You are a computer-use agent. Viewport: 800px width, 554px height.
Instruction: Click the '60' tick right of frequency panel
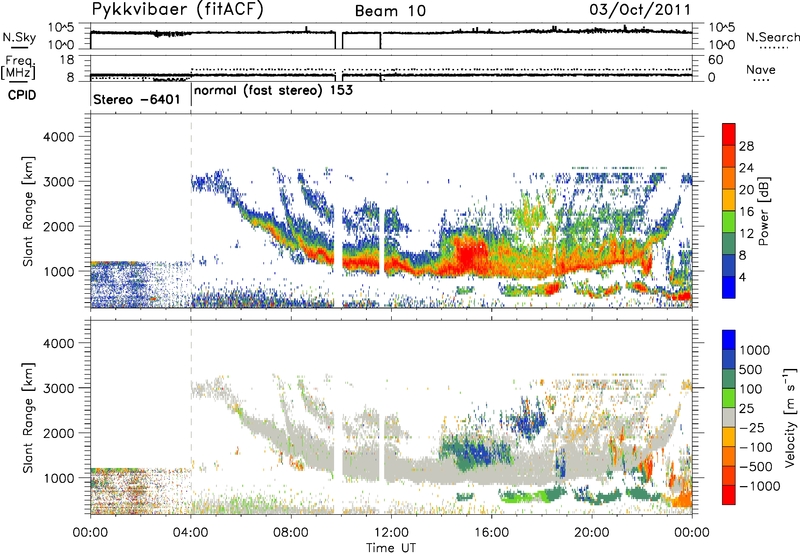(x=715, y=60)
